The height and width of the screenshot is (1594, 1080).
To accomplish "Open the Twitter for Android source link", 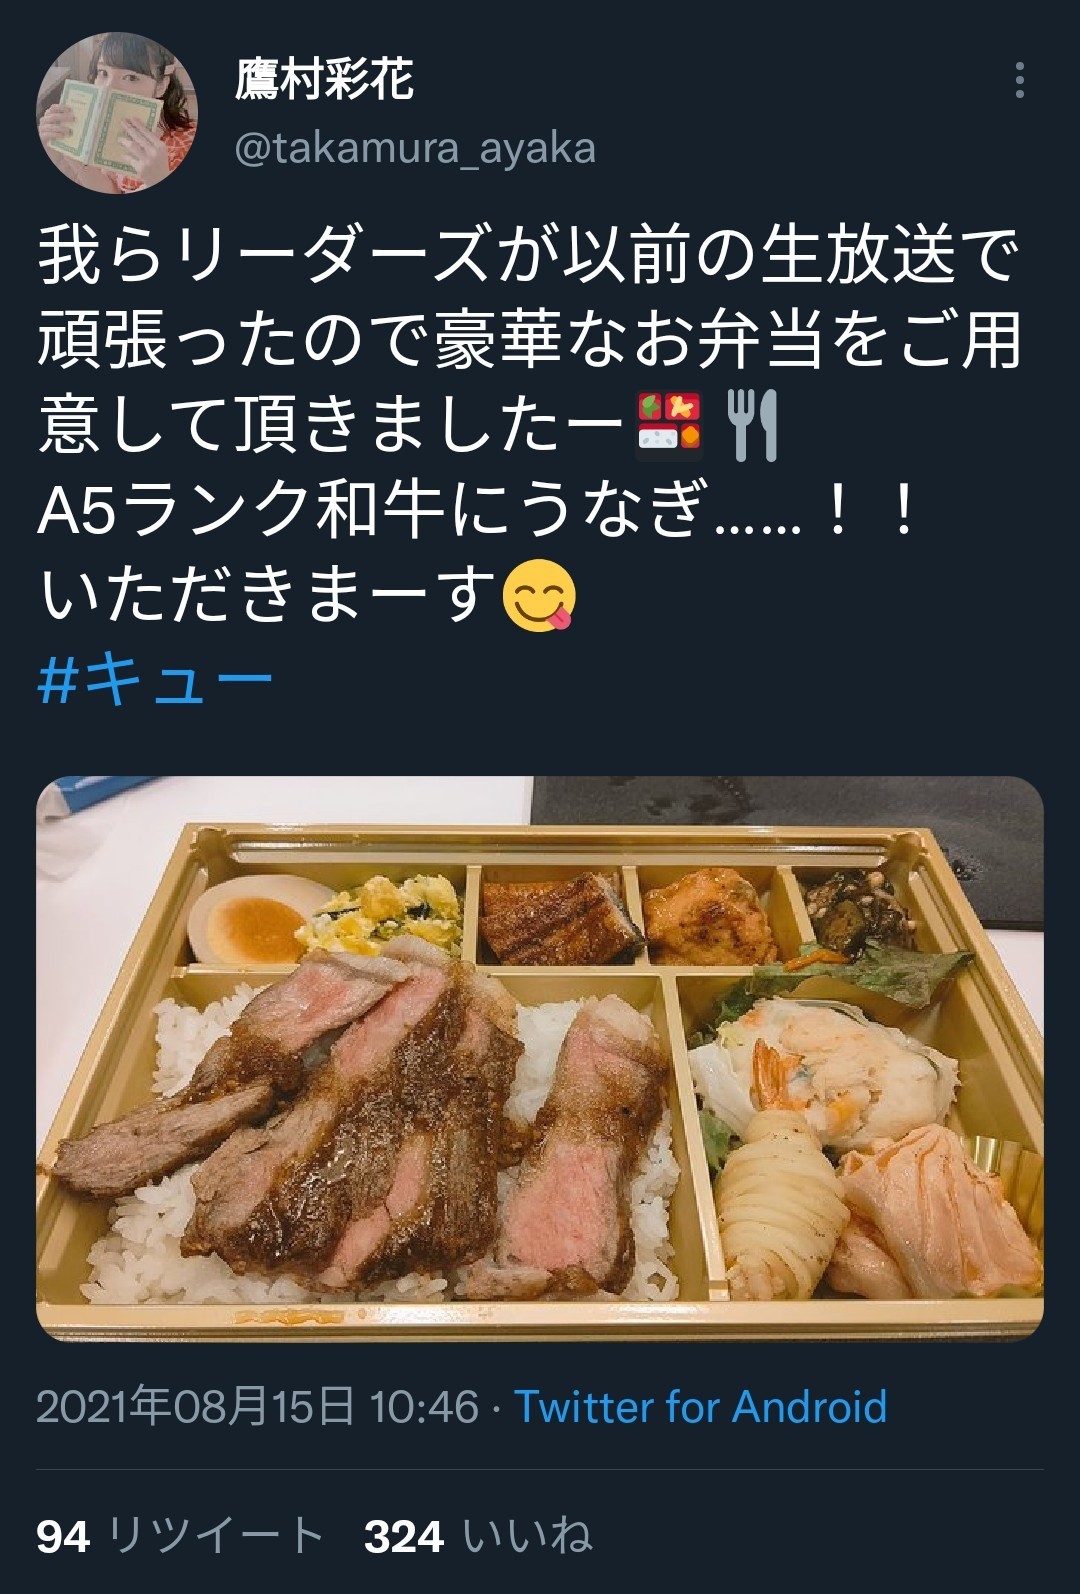I will point(700,1406).
